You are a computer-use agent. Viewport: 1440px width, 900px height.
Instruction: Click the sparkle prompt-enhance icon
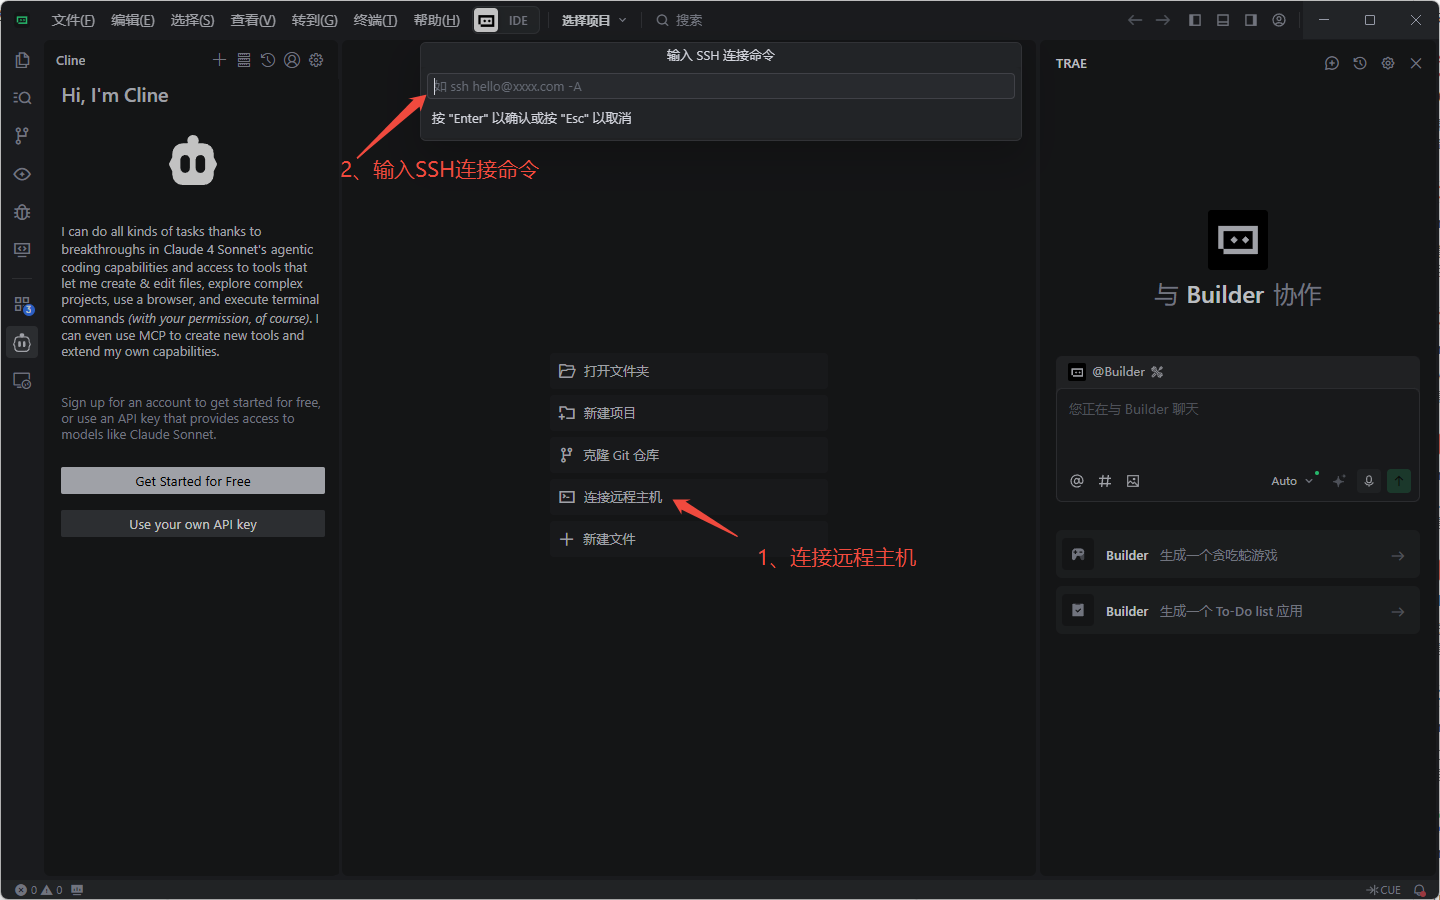coord(1339,481)
